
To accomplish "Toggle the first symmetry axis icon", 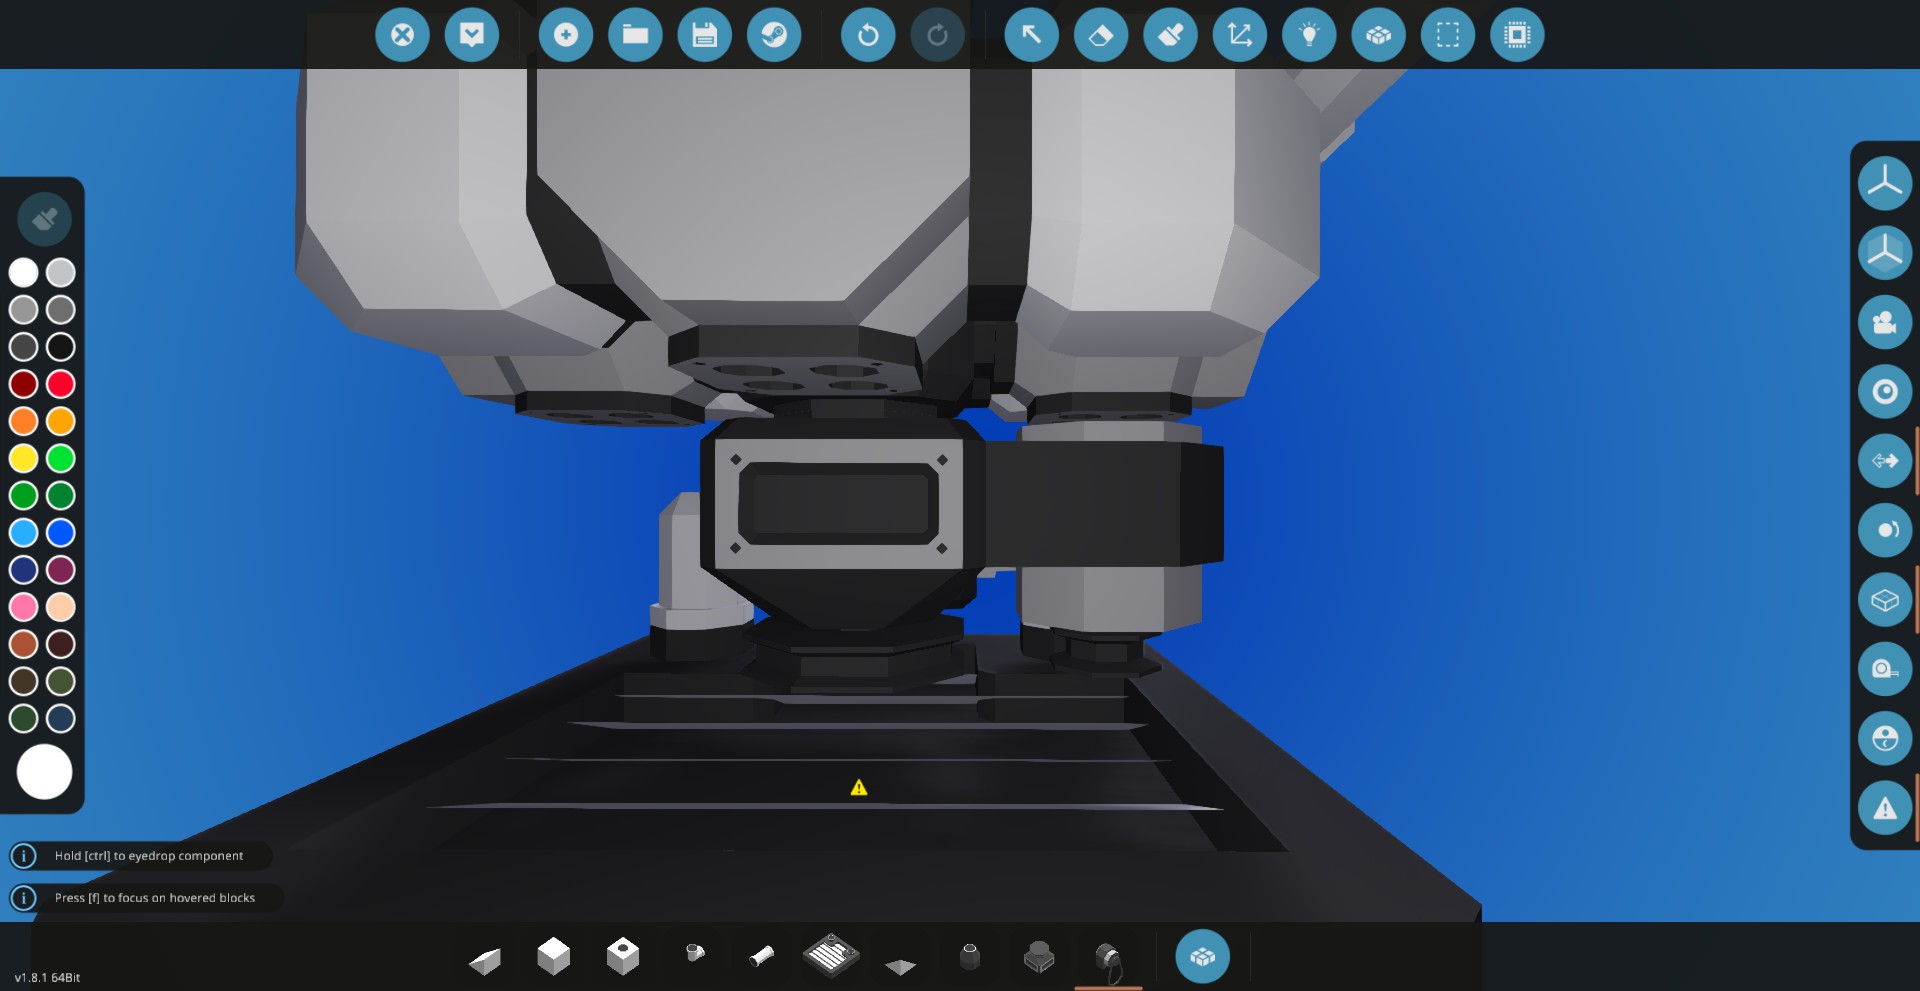I will [1885, 183].
